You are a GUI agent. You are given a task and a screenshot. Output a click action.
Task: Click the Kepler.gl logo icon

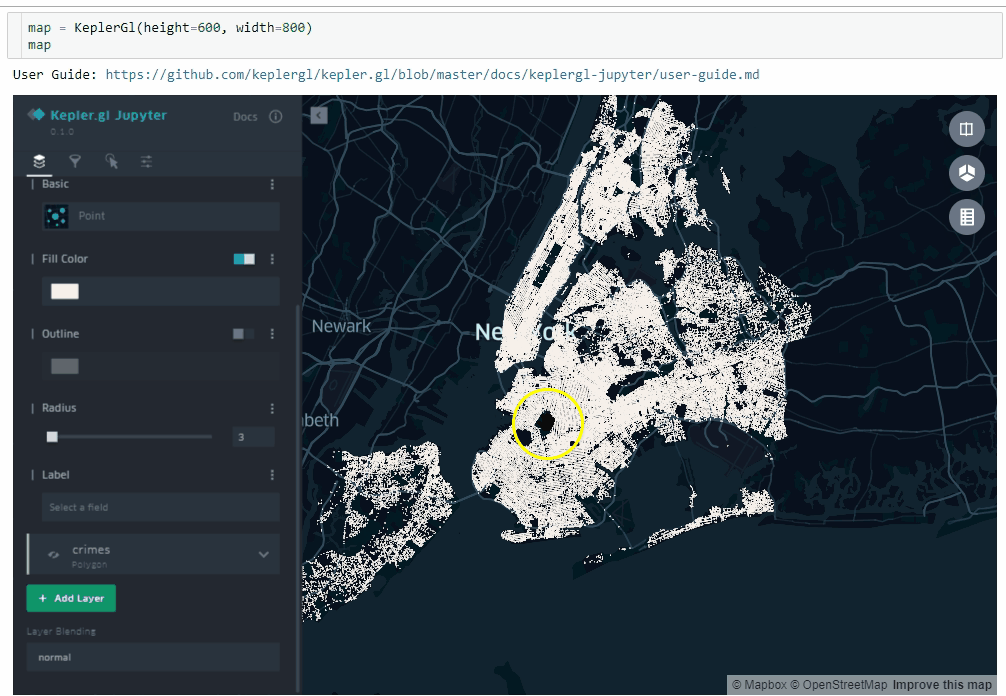click(x=36, y=115)
